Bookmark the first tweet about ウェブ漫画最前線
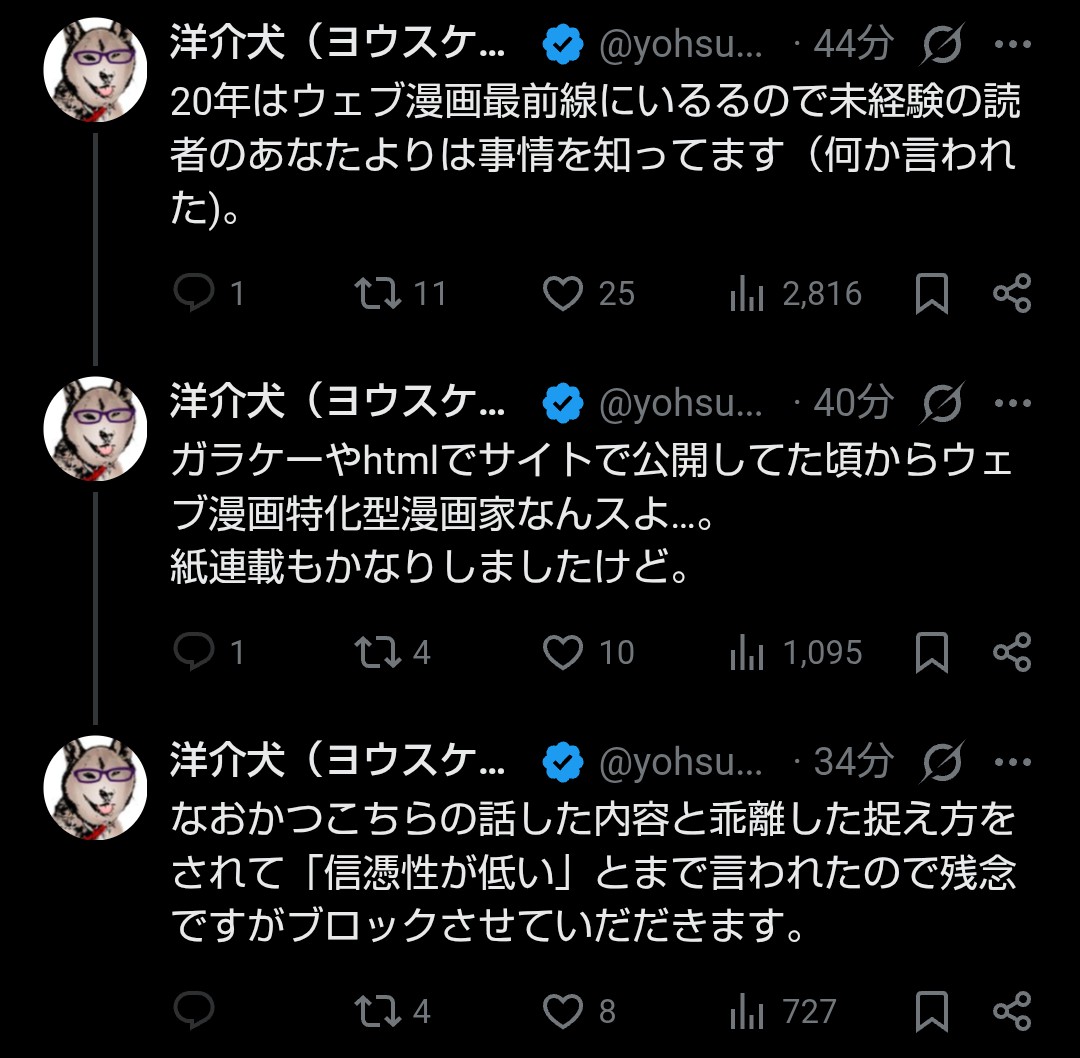The image size is (1080, 1058). tap(932, 293)
